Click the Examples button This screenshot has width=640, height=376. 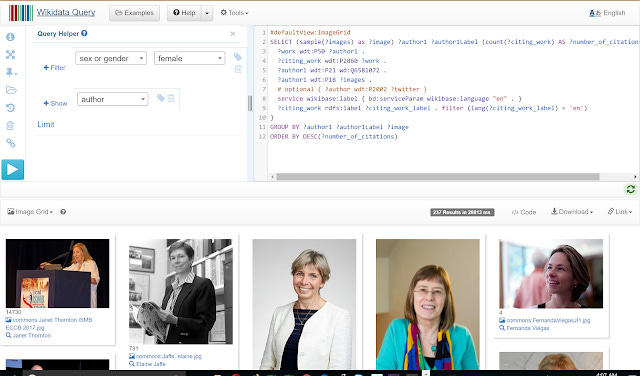pyautogui.click(x=134, y=13)
